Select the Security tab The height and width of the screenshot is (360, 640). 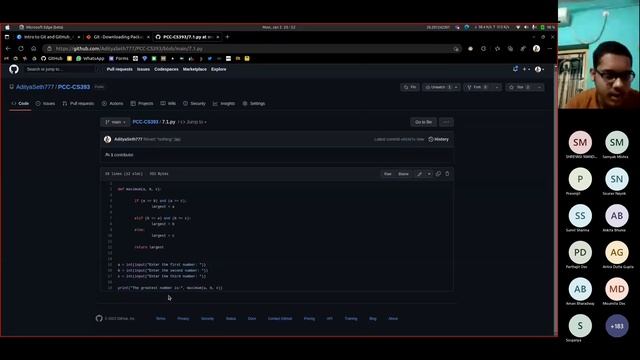click(194, 104)
